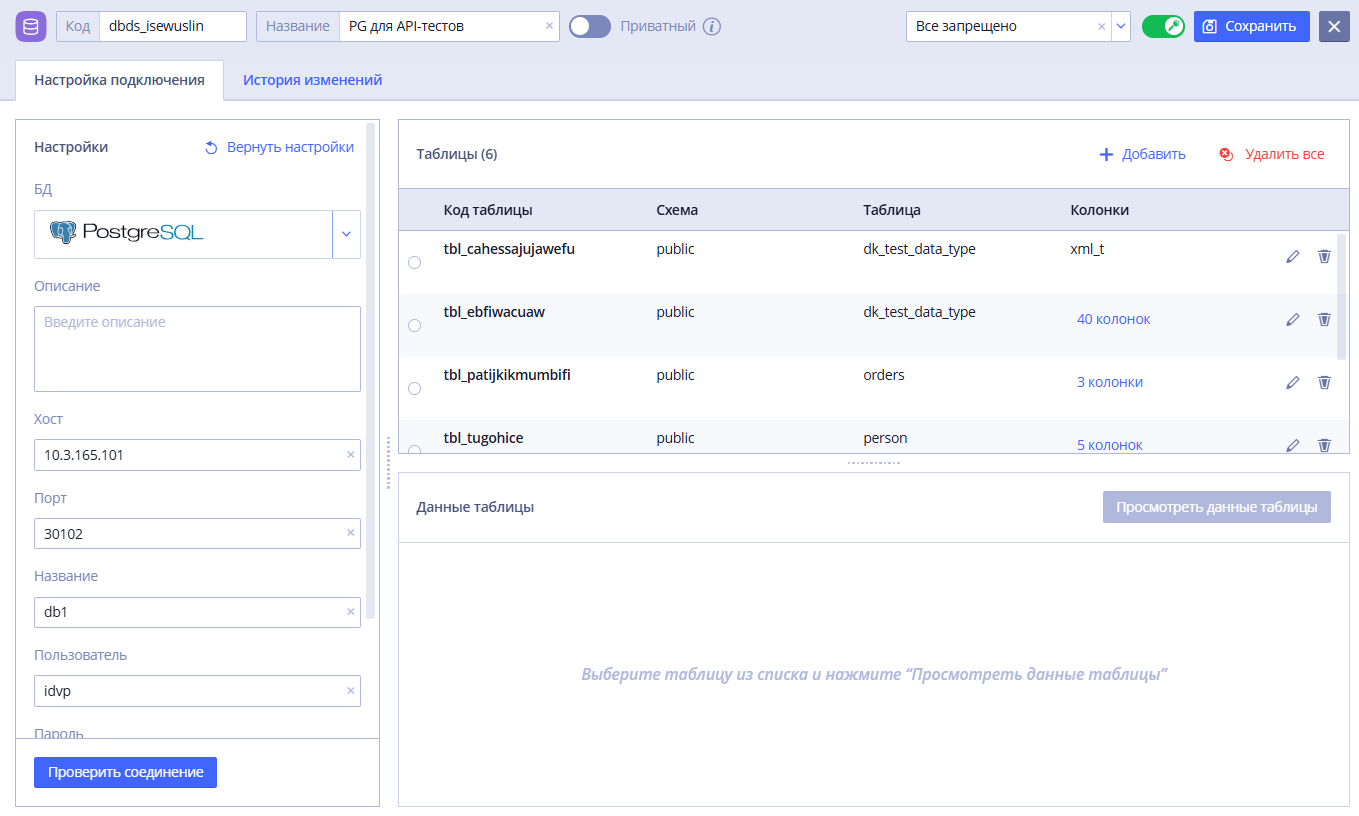Toggle the Приватный switch
1359x816 pixels.
tap(589, 27)
